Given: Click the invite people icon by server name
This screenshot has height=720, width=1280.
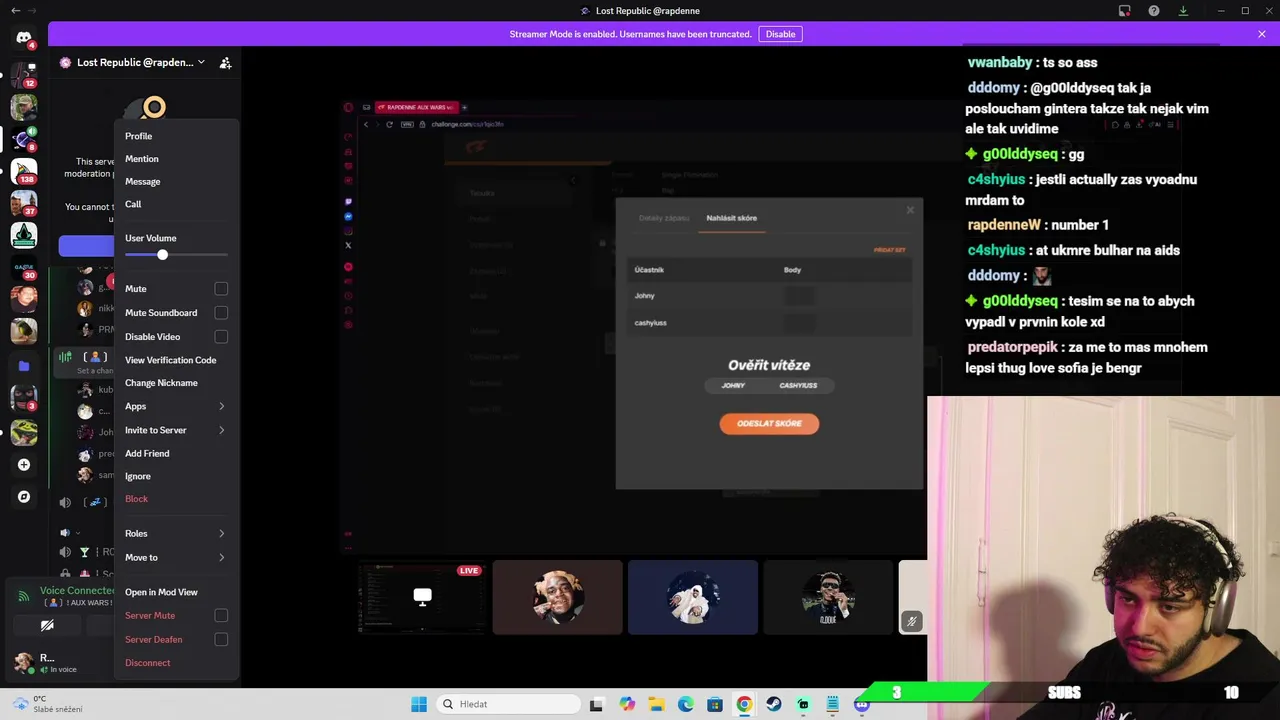Looking at the screenshot, I should coord(225,62).
